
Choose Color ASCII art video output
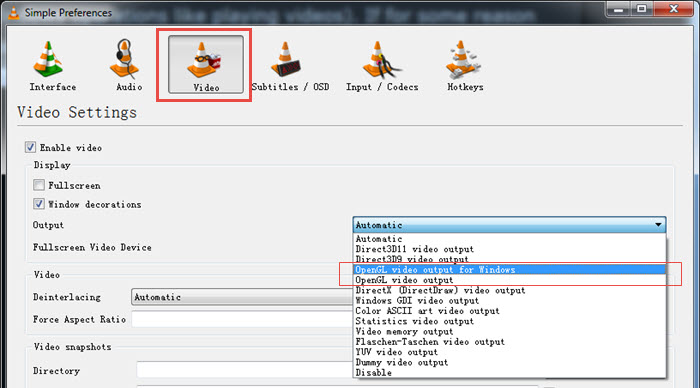[509, 311]
